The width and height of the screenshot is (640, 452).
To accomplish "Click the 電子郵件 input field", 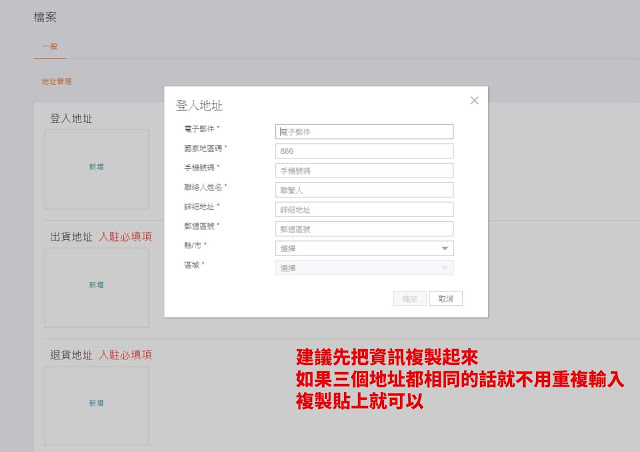I will point(364,131).
